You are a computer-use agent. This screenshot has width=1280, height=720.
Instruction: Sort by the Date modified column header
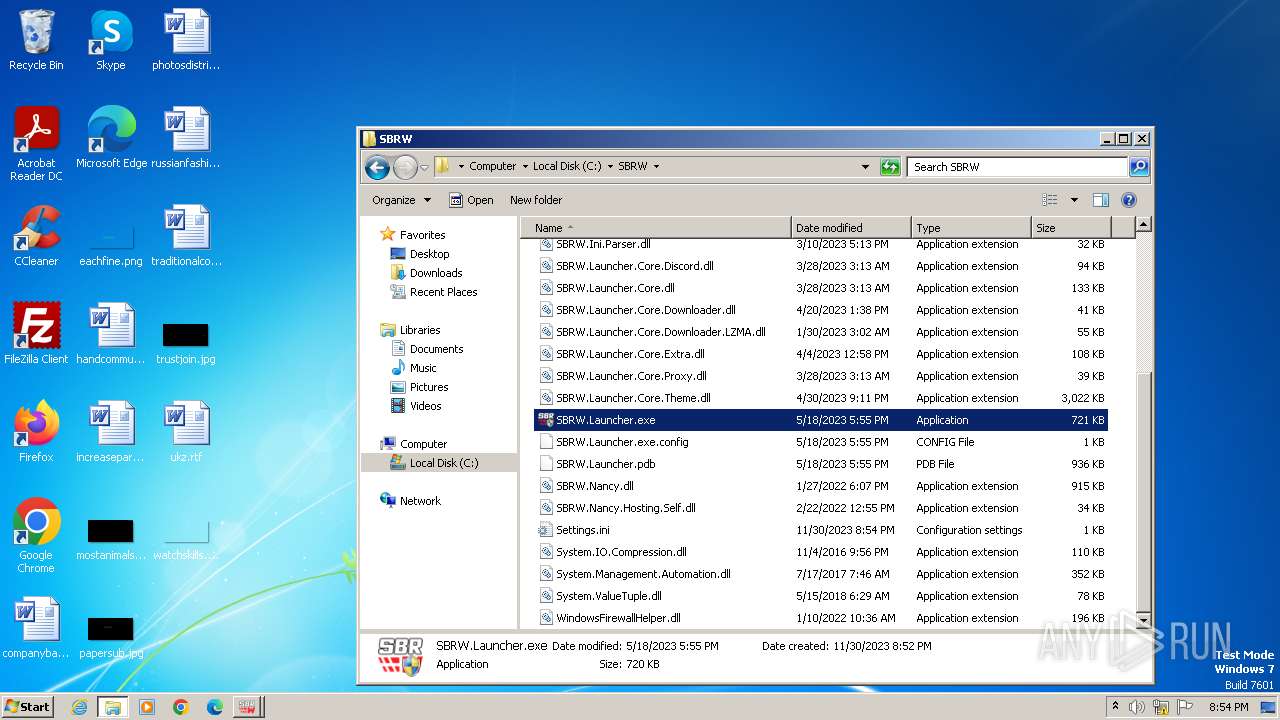[851, 228]
